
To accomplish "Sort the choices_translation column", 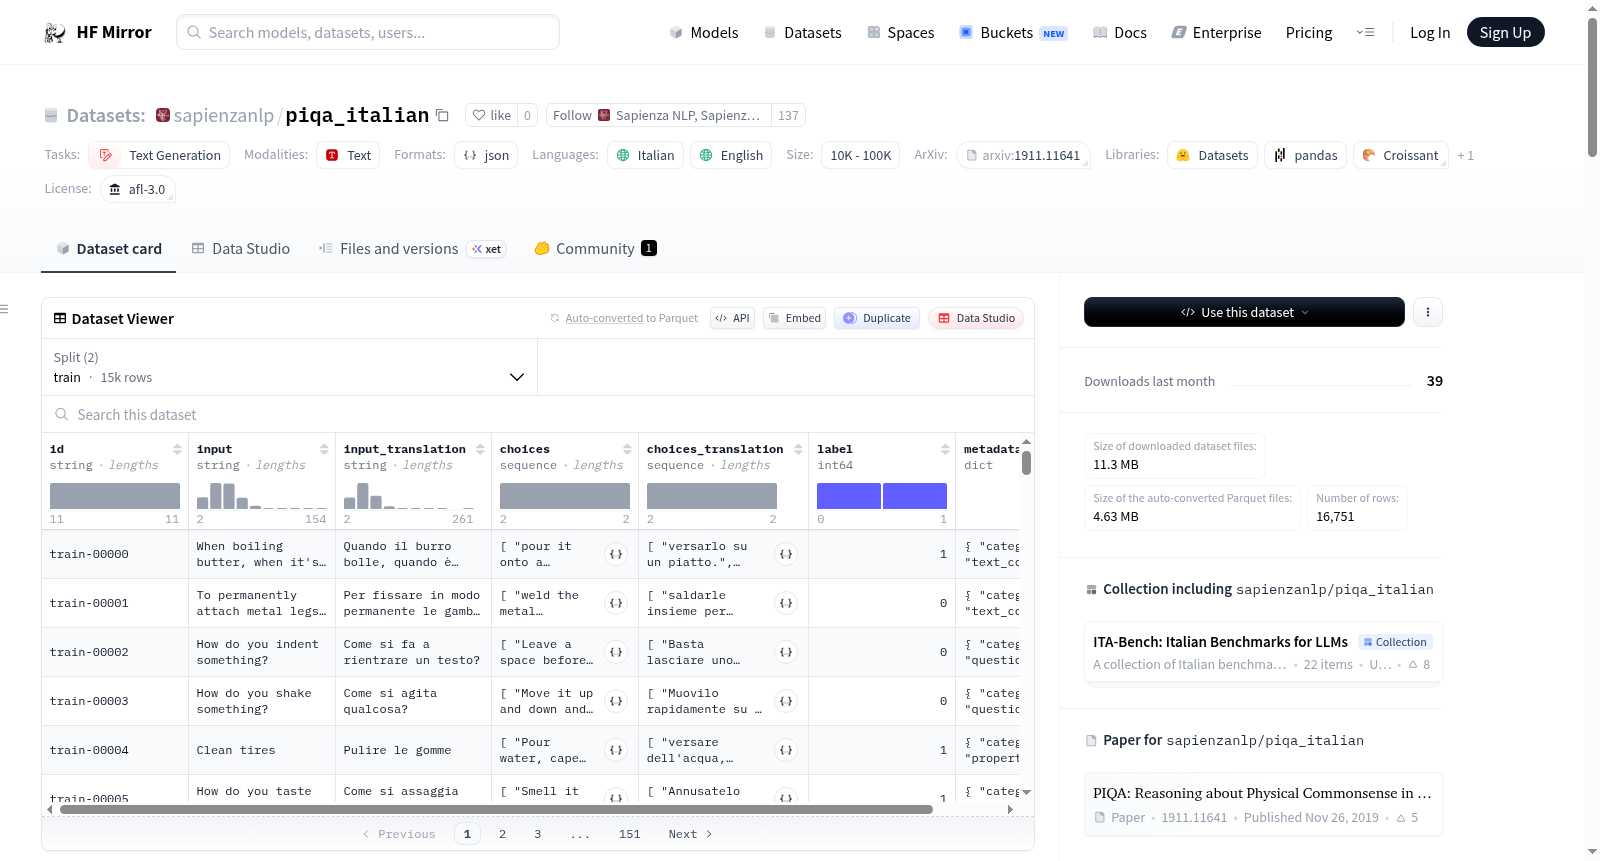I will click(798, 449).
